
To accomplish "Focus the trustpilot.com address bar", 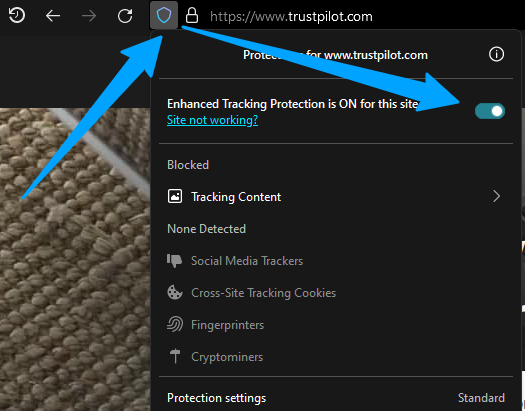I will (x=291, y=16).
